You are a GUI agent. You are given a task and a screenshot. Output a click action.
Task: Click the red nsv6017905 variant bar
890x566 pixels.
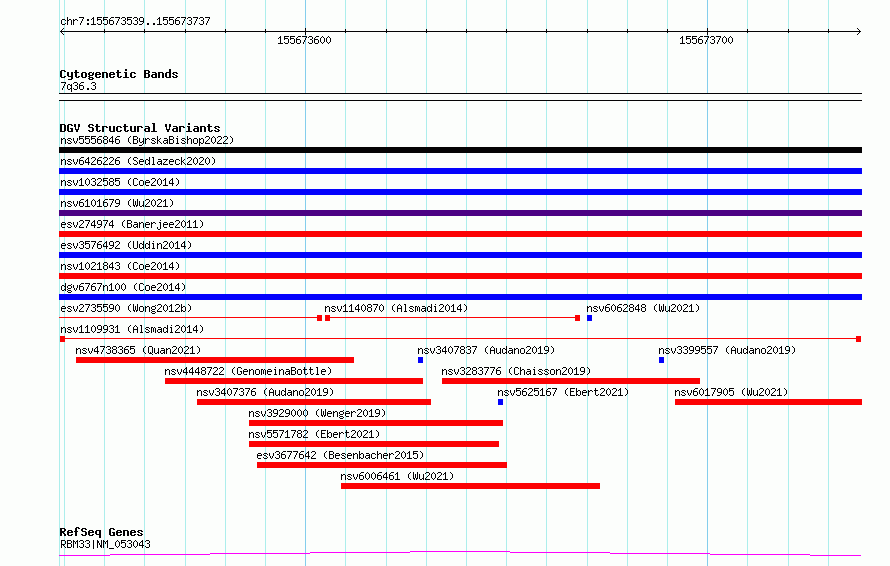[769, 402]
